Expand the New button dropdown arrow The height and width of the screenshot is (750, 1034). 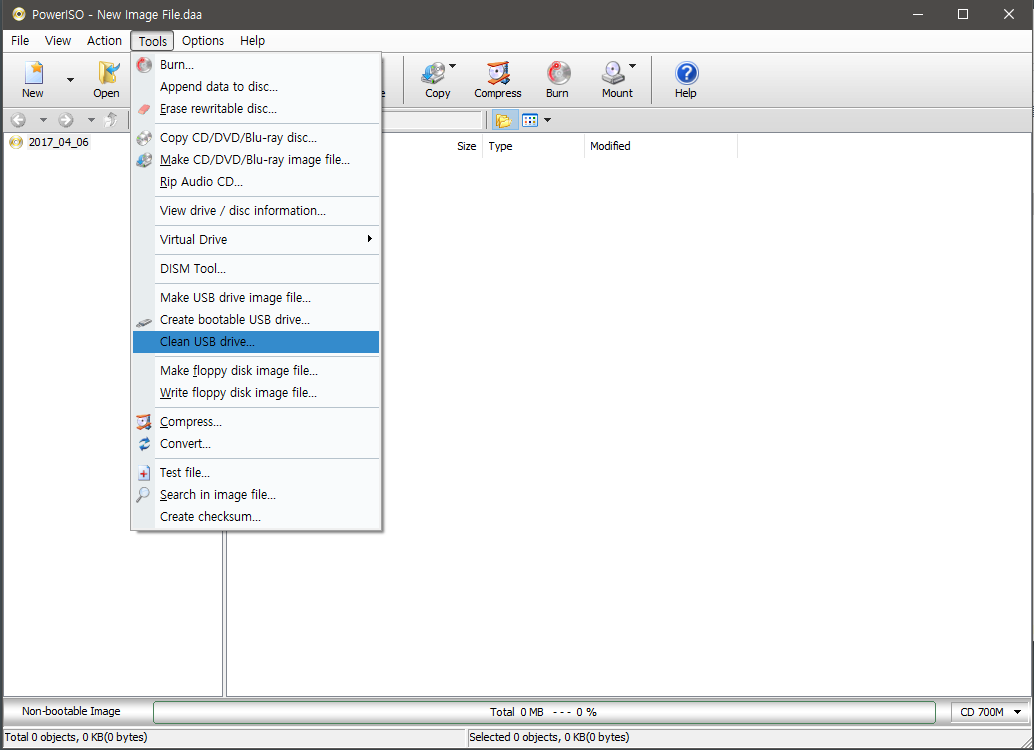(70, 80)
